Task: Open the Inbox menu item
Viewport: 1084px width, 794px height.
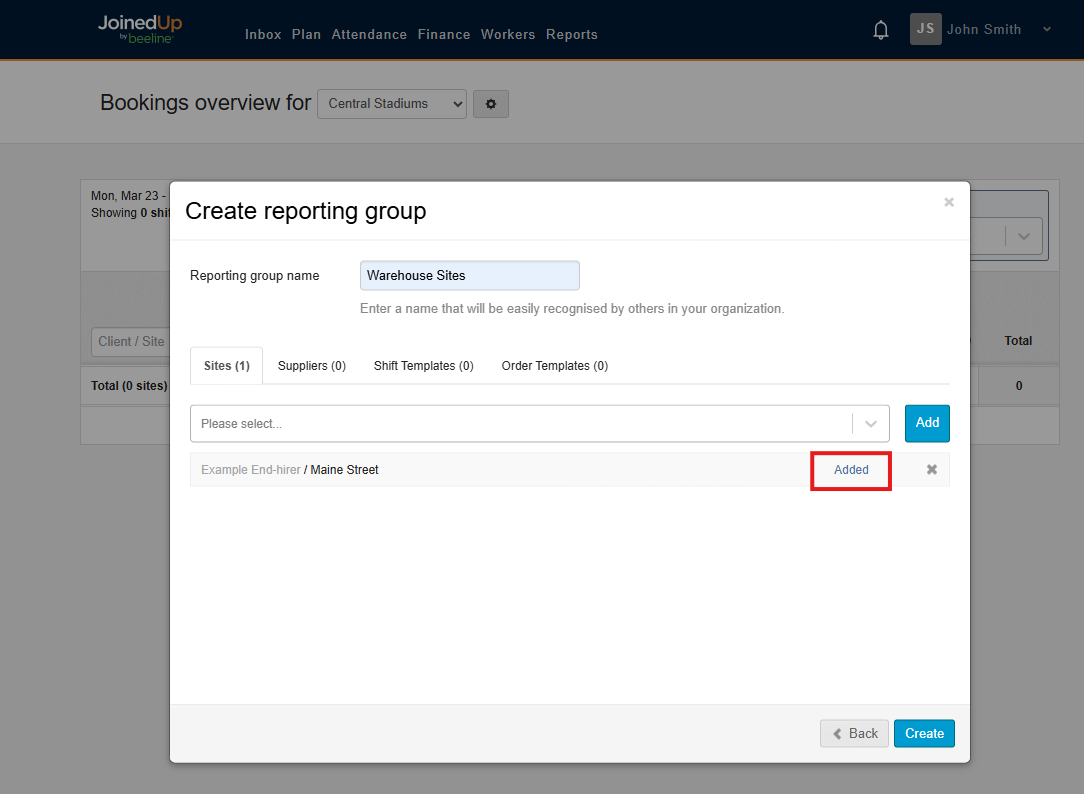Action: [x=263, y=35]
